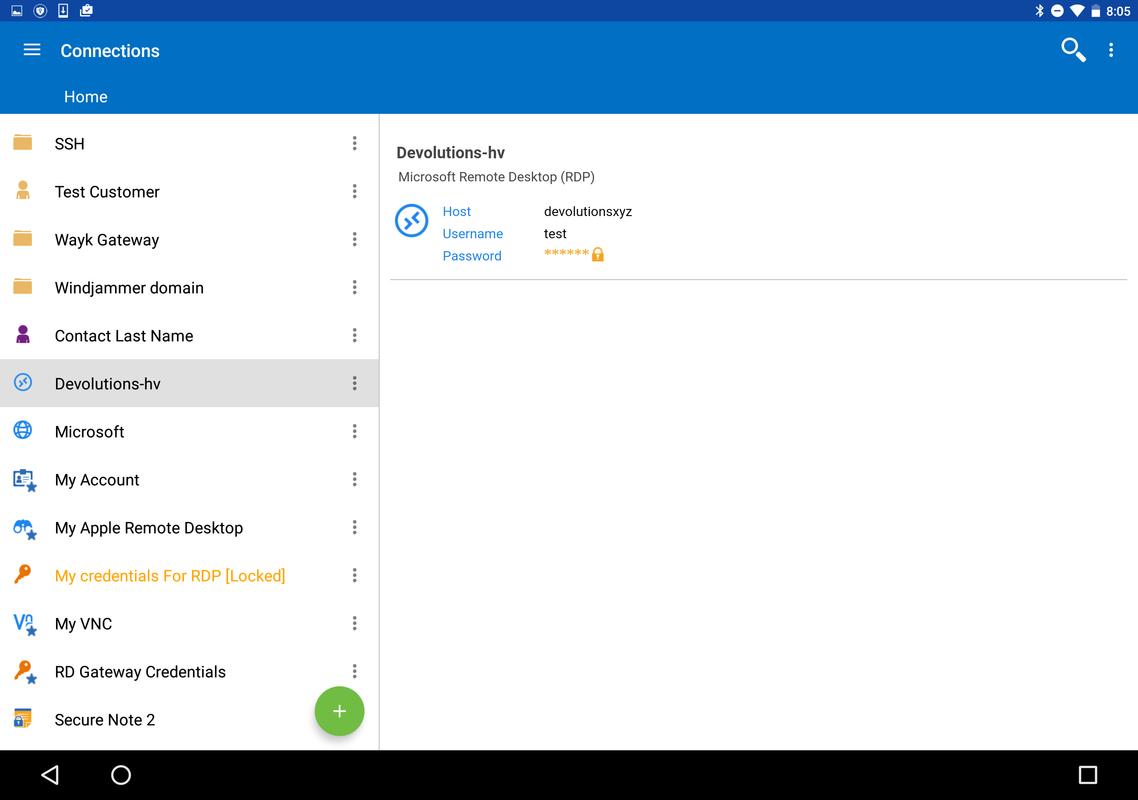The width and height of the screenshot is (1138, 800).
Task: Tap the Bluetooth status bar icon
Action: click(x=1039, y=10)
